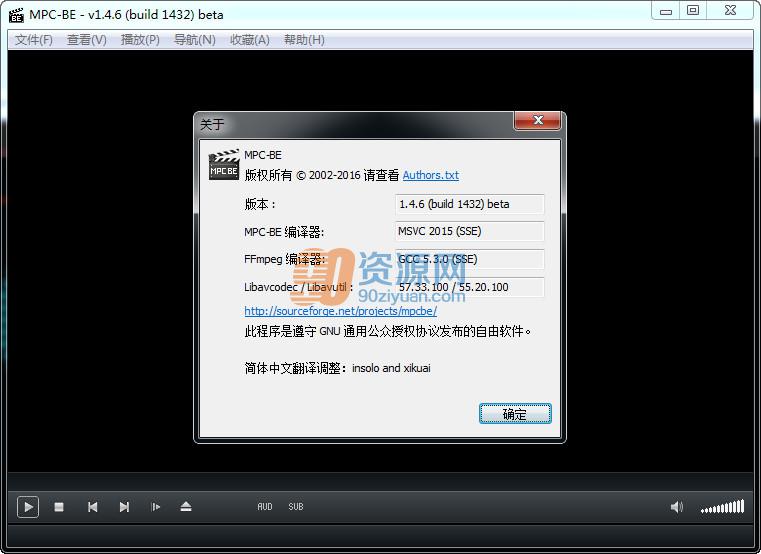Click the GCC 5.3.0 (SSE) field

tap(469, 259)
